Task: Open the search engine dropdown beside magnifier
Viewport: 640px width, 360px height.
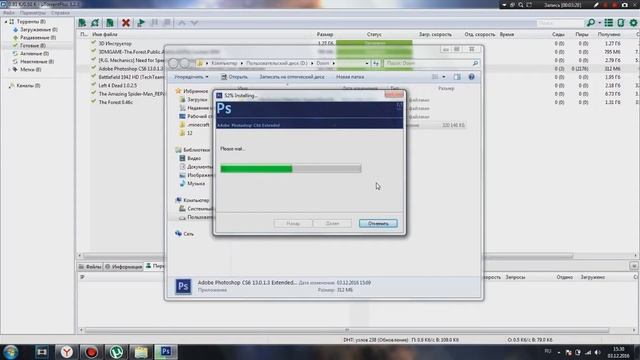Action: (600, 23)
